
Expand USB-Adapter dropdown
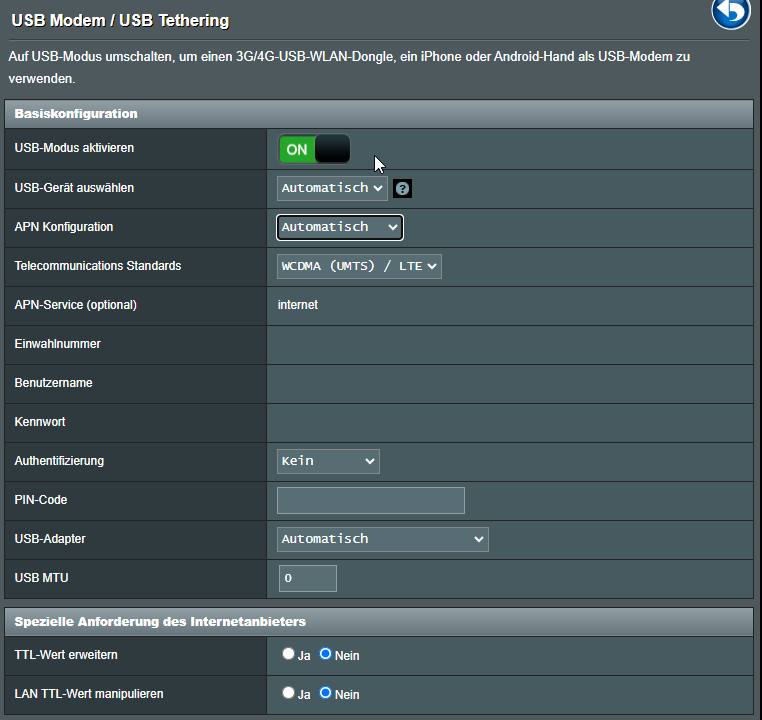click(382, 539)
